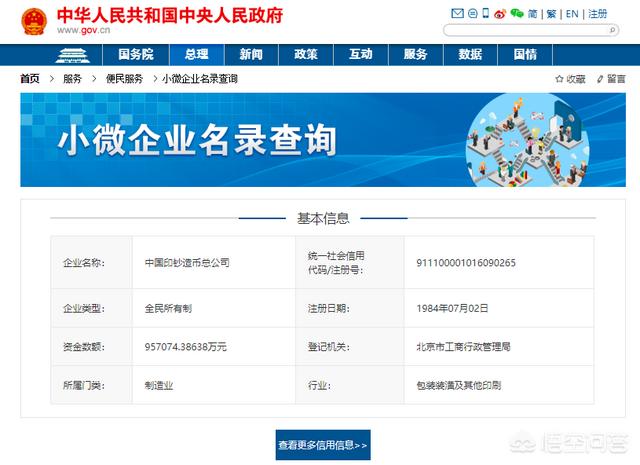Open the 国情 menu

click(x=525, y=55)
